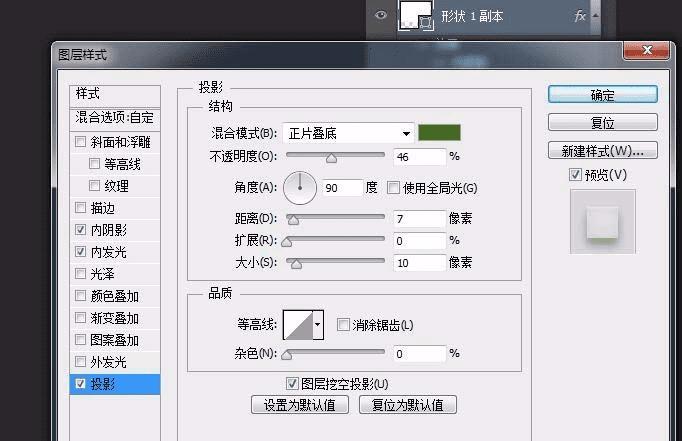Open the 等高线 contour picker arrow
This screenshot has width=682, height=441.
pyautogui.click(x=318, y=324)
